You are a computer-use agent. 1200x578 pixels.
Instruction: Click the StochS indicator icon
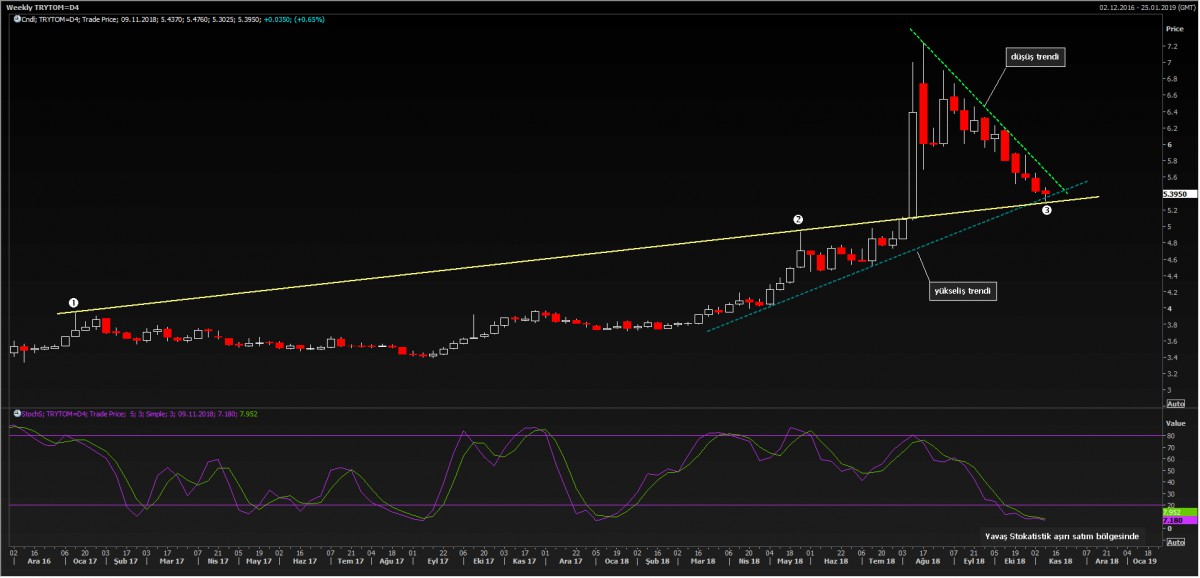(16, 411)
